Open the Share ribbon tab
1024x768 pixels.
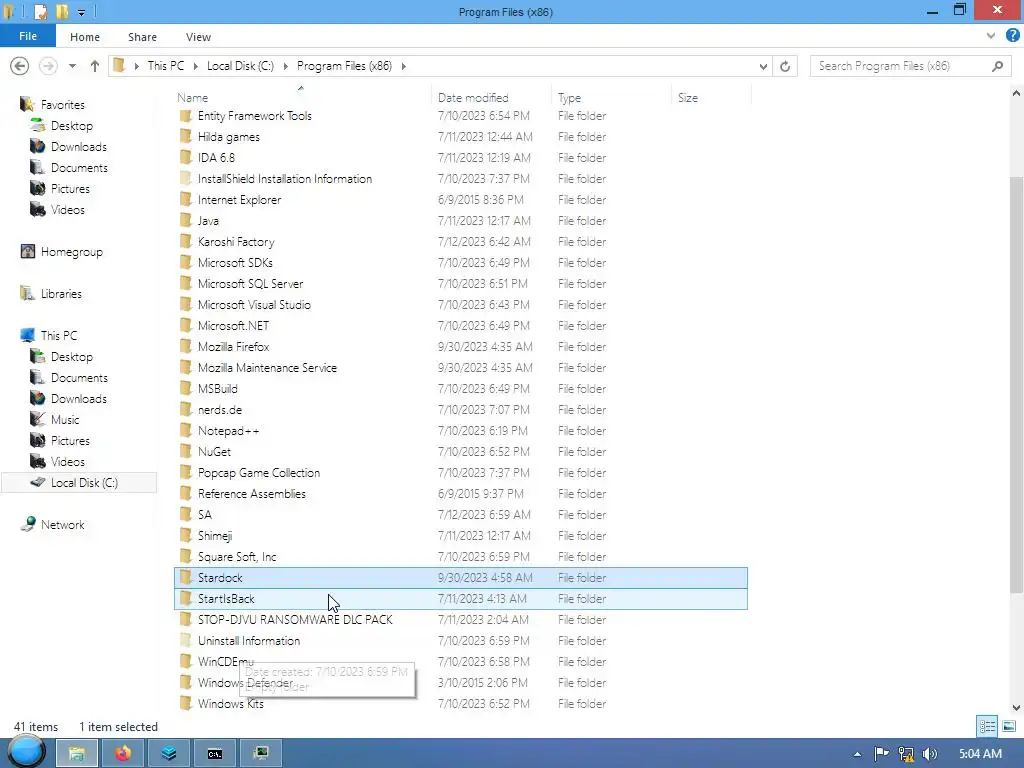tap(142, 37)
